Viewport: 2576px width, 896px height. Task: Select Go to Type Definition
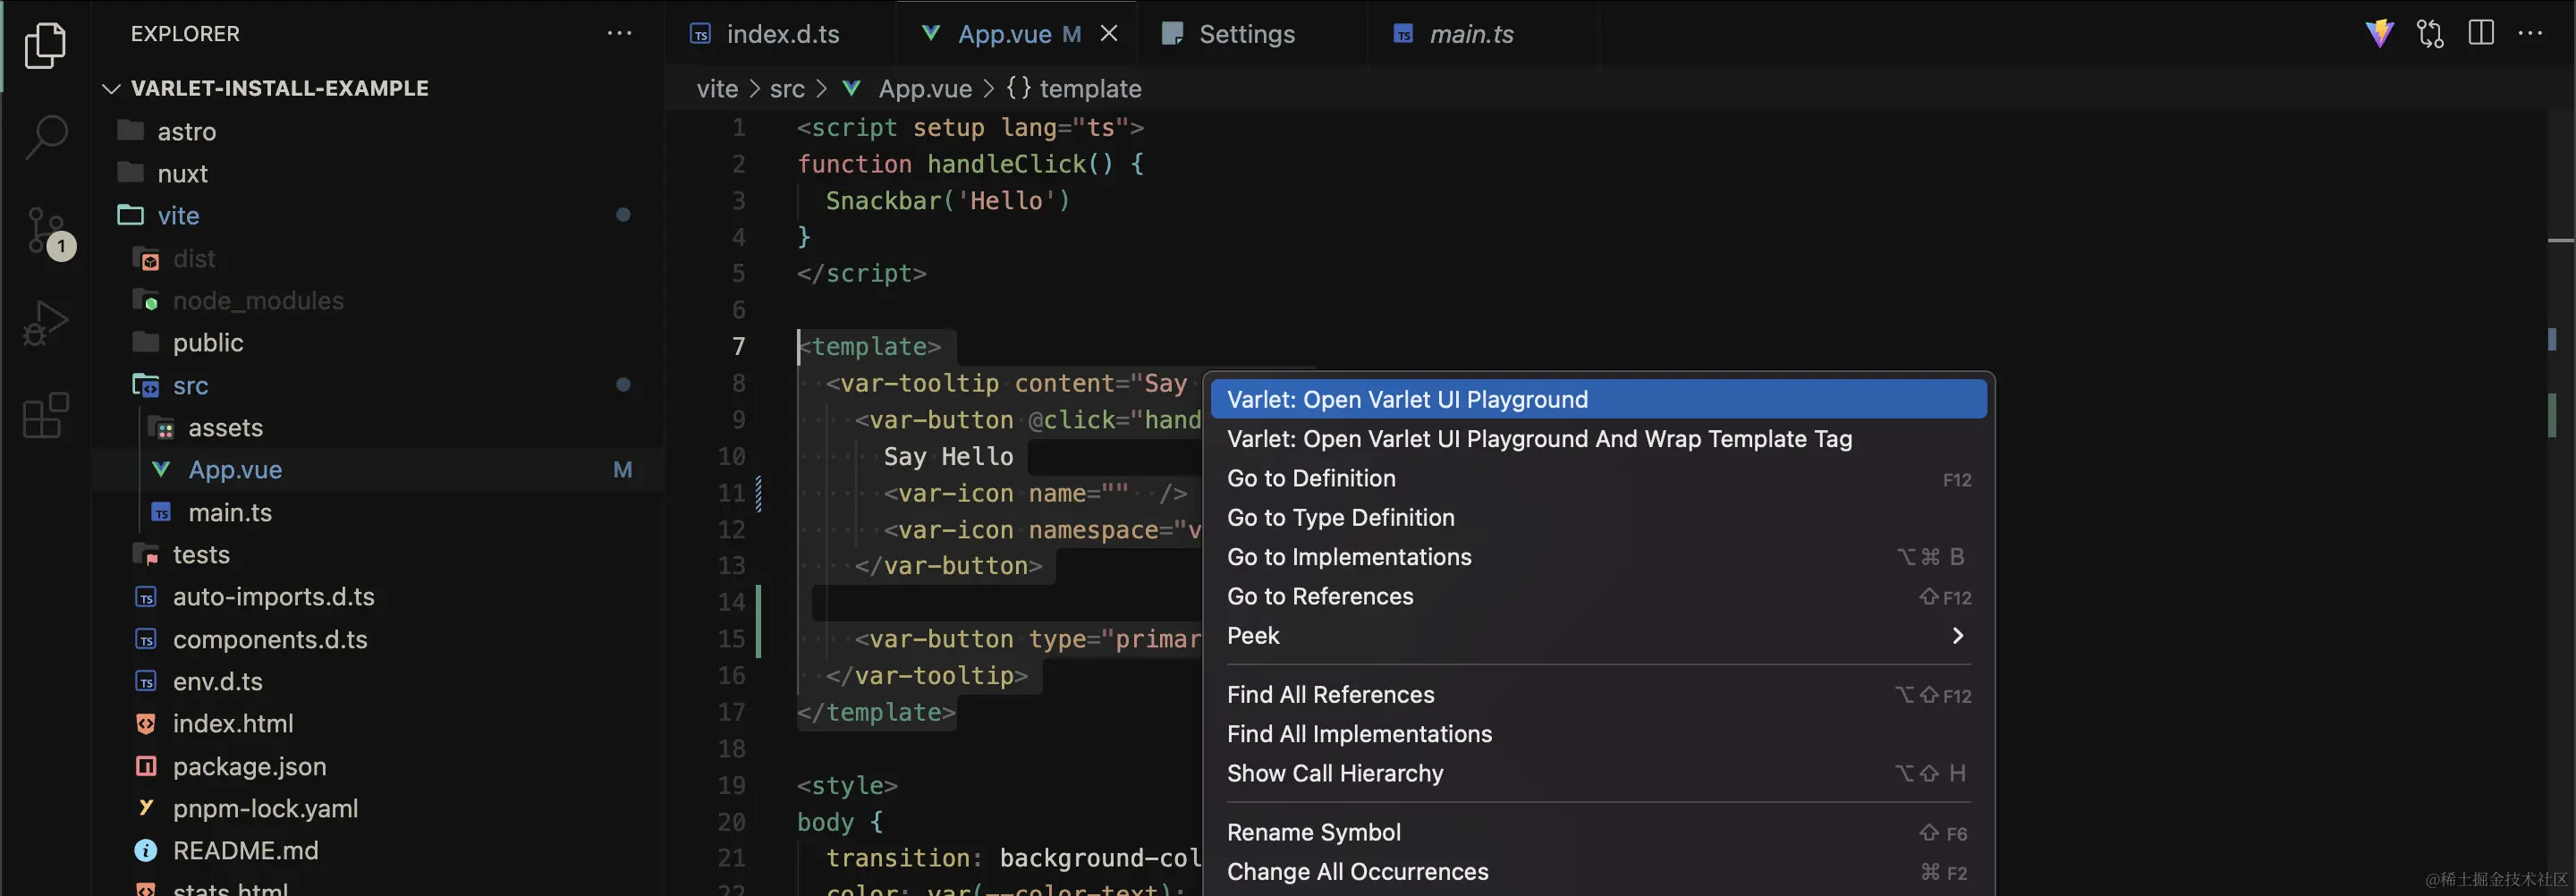[1598, 517]
